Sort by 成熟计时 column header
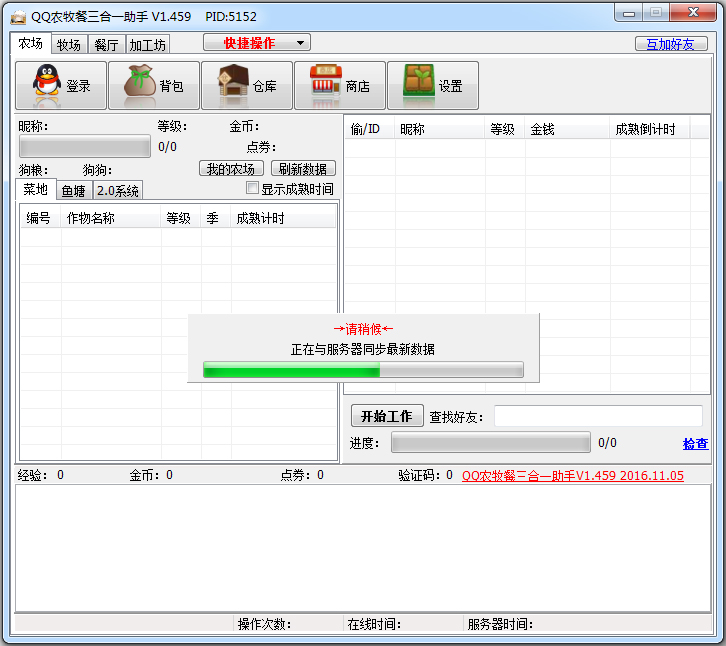Viewport: 726px width, 646px height. 283,218
